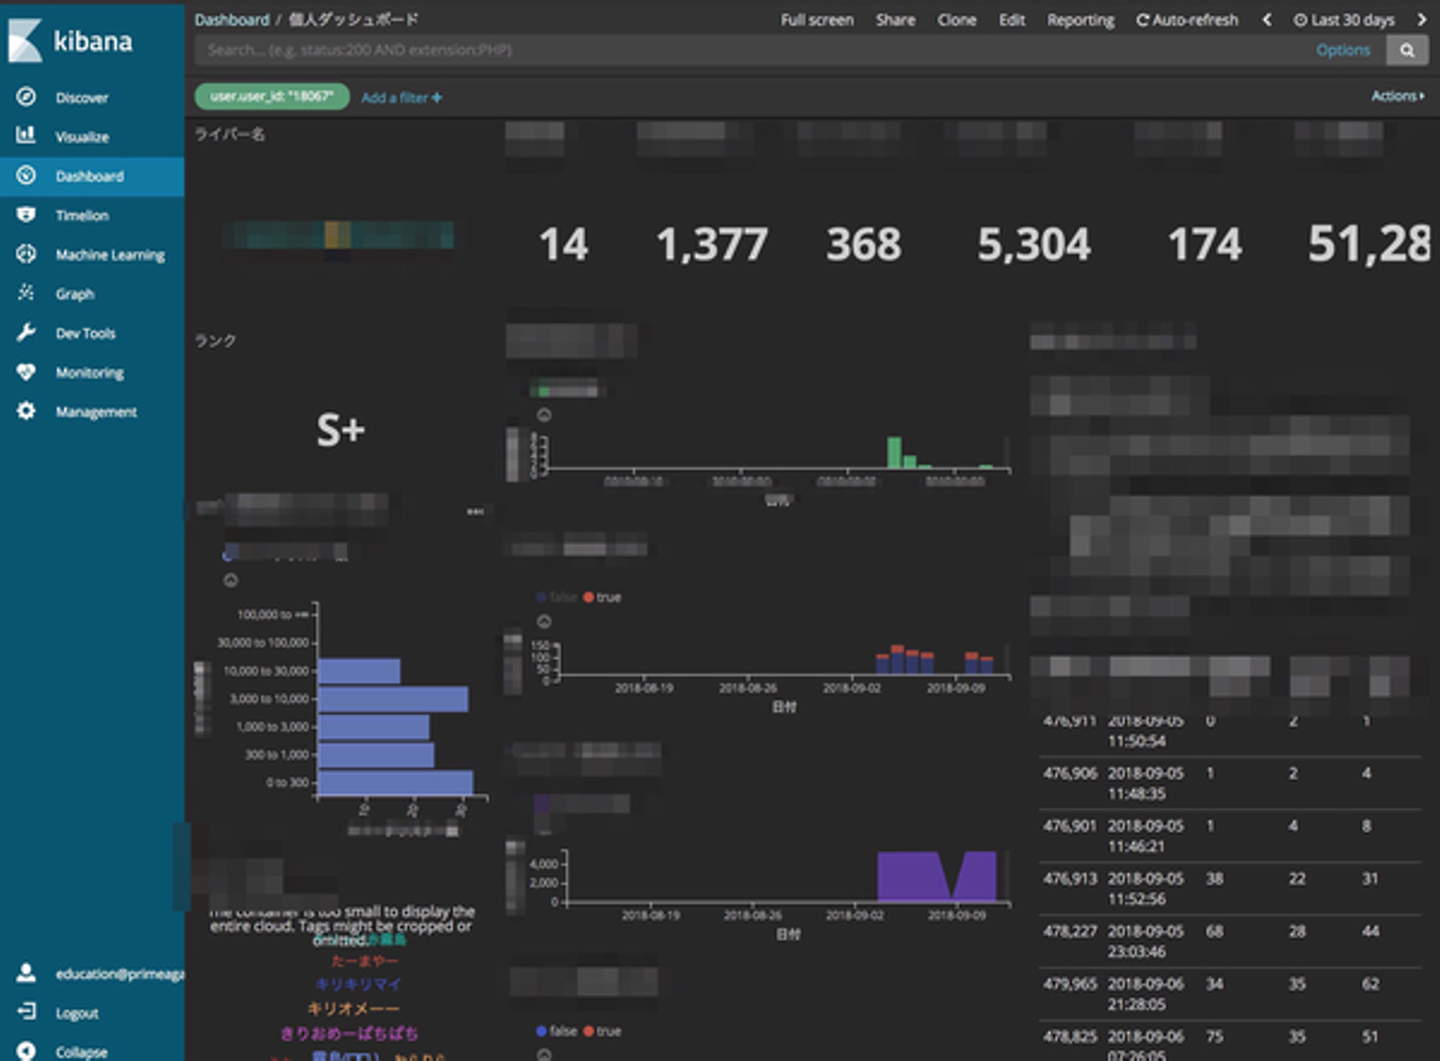This screenshot has height=1061, width=1440.
Task: Click the Monitoring heartbeat icon
Action: click(26, 372)
